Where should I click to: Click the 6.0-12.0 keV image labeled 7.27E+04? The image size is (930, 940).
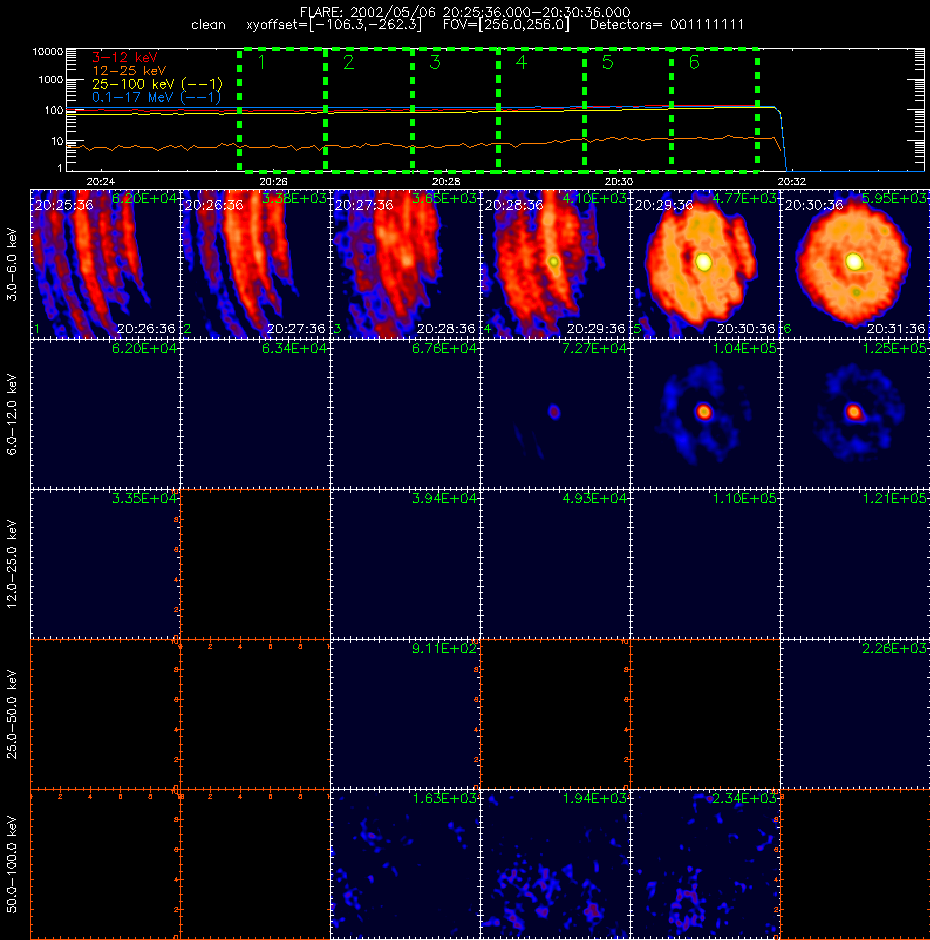pos(555,414)
